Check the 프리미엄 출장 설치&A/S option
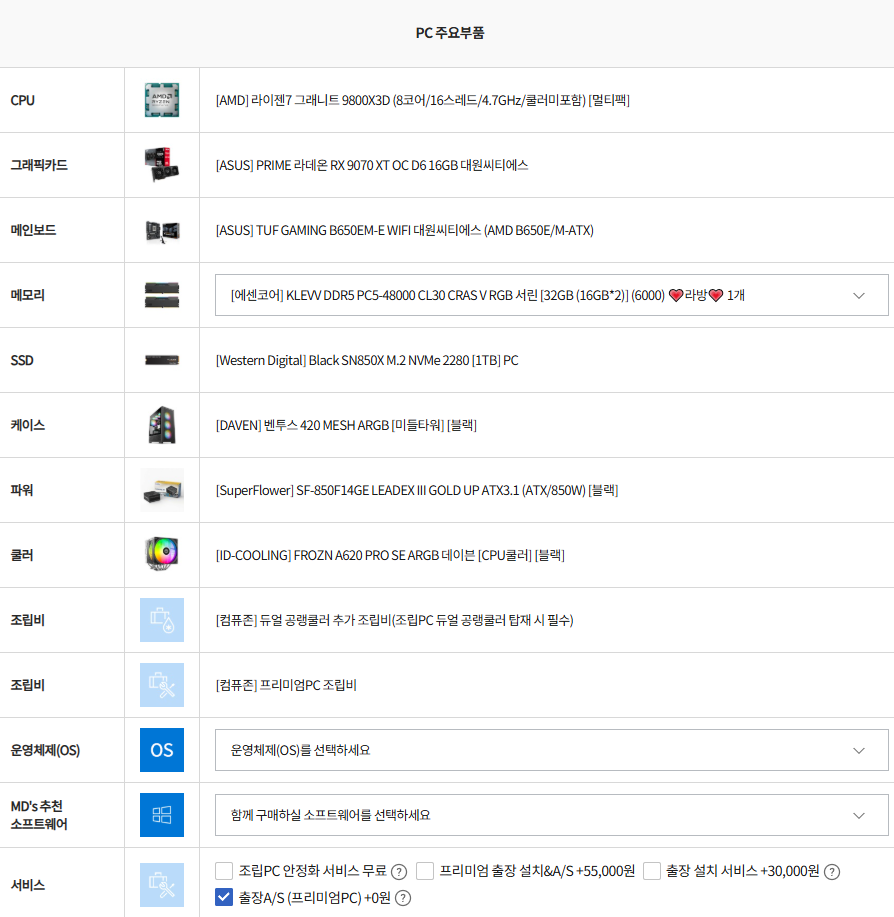Viewport: 894px width, 917px height. pos(425,871)
